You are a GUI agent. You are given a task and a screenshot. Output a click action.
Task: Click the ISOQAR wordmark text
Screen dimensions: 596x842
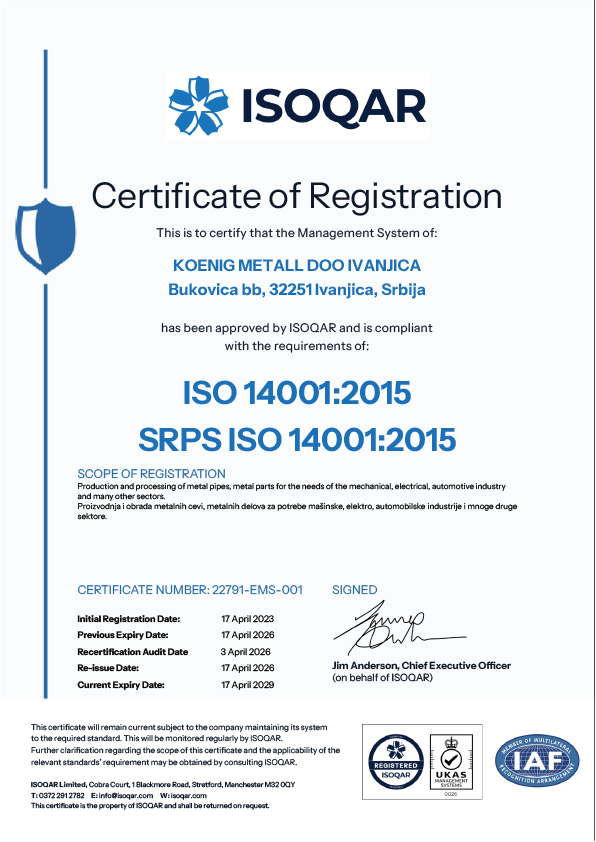(334, 106)
